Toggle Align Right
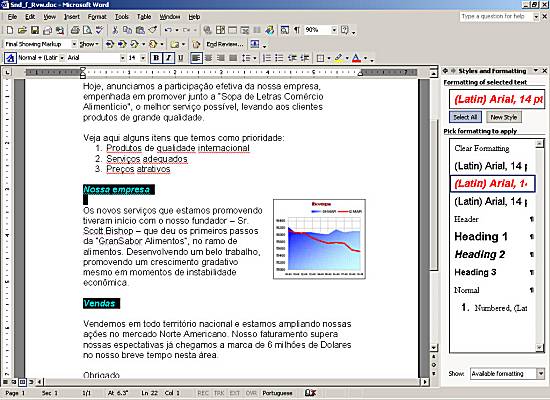The image size is (550, 400). pyautogui.click(x=221, y=58)
